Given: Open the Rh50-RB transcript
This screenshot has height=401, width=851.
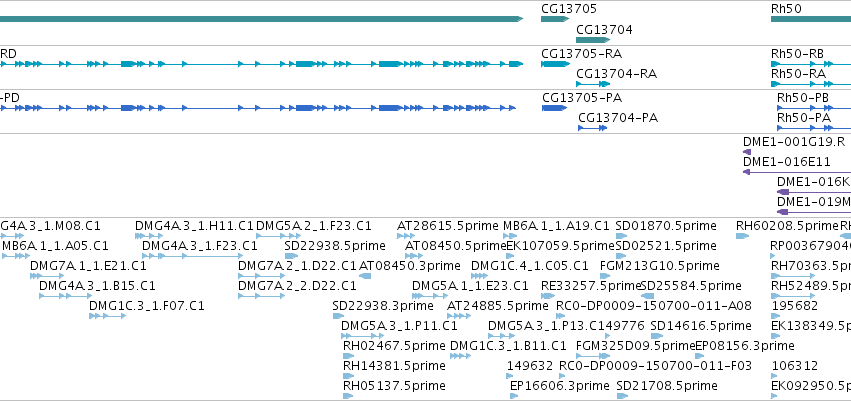Looking at the screenshot, I should click(x=811, y=64).
